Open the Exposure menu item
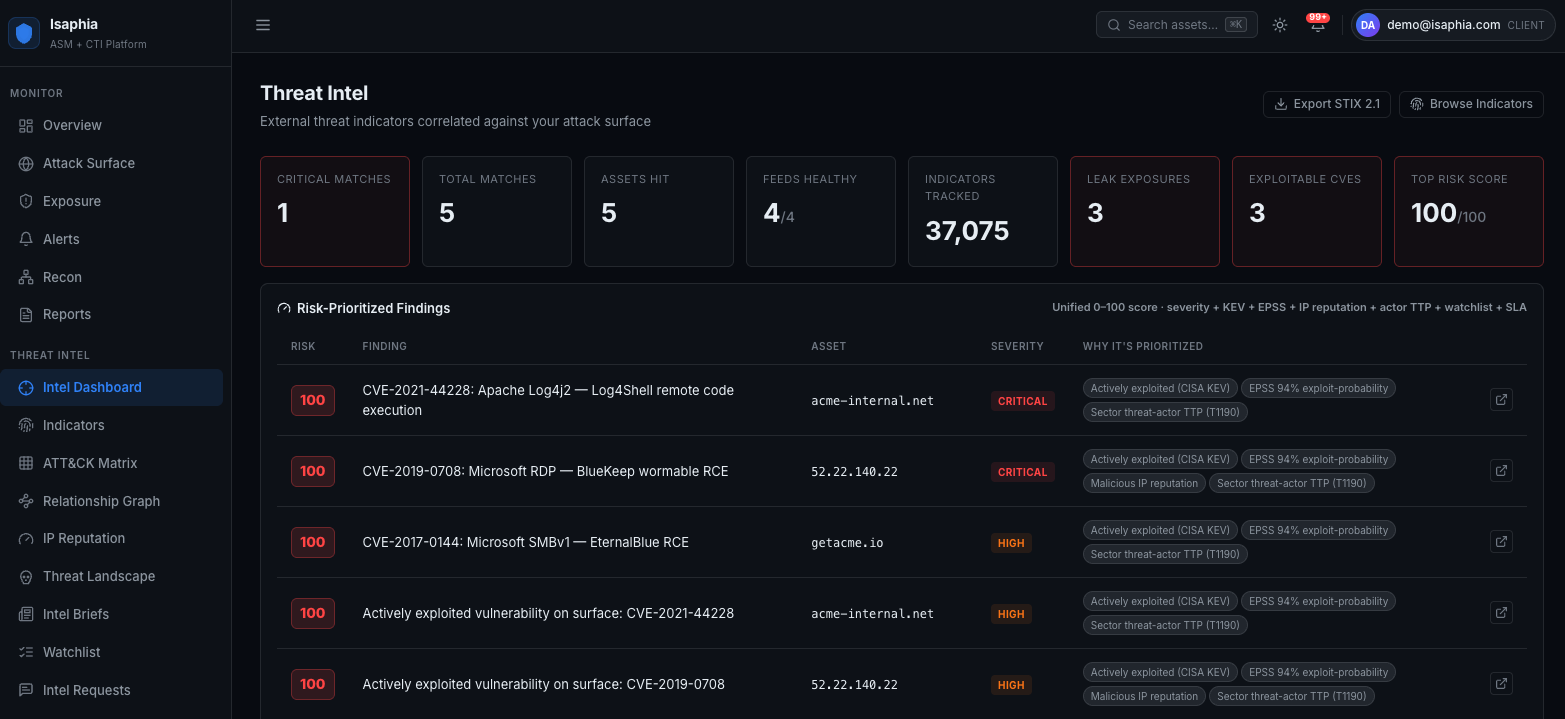 111,201
